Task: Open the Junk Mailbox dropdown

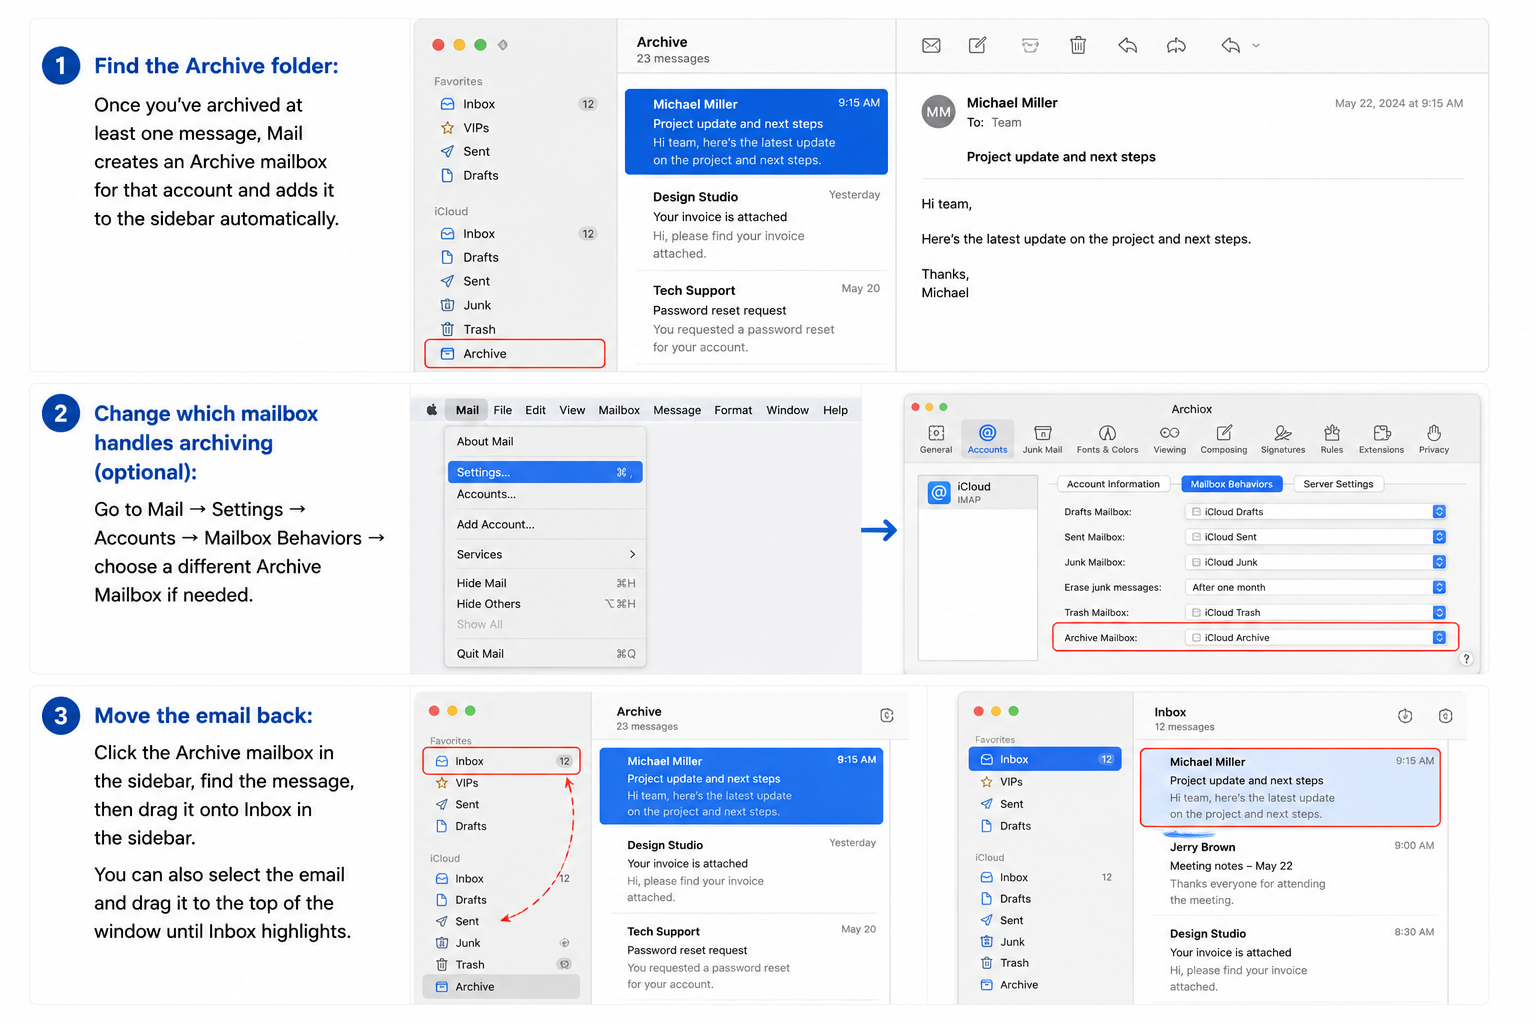Action: [x=1315, y=562]
